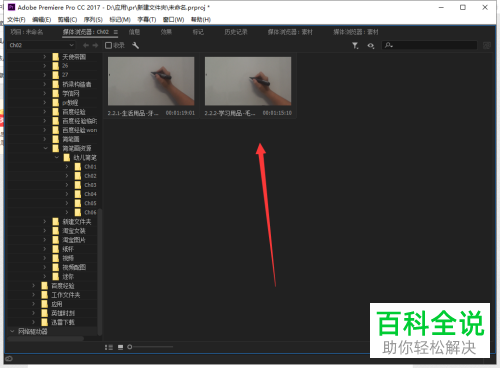This screenshot has width=500, height=368.
Task: Click the folder icon for 学信网
Action: tap(56, 93)
